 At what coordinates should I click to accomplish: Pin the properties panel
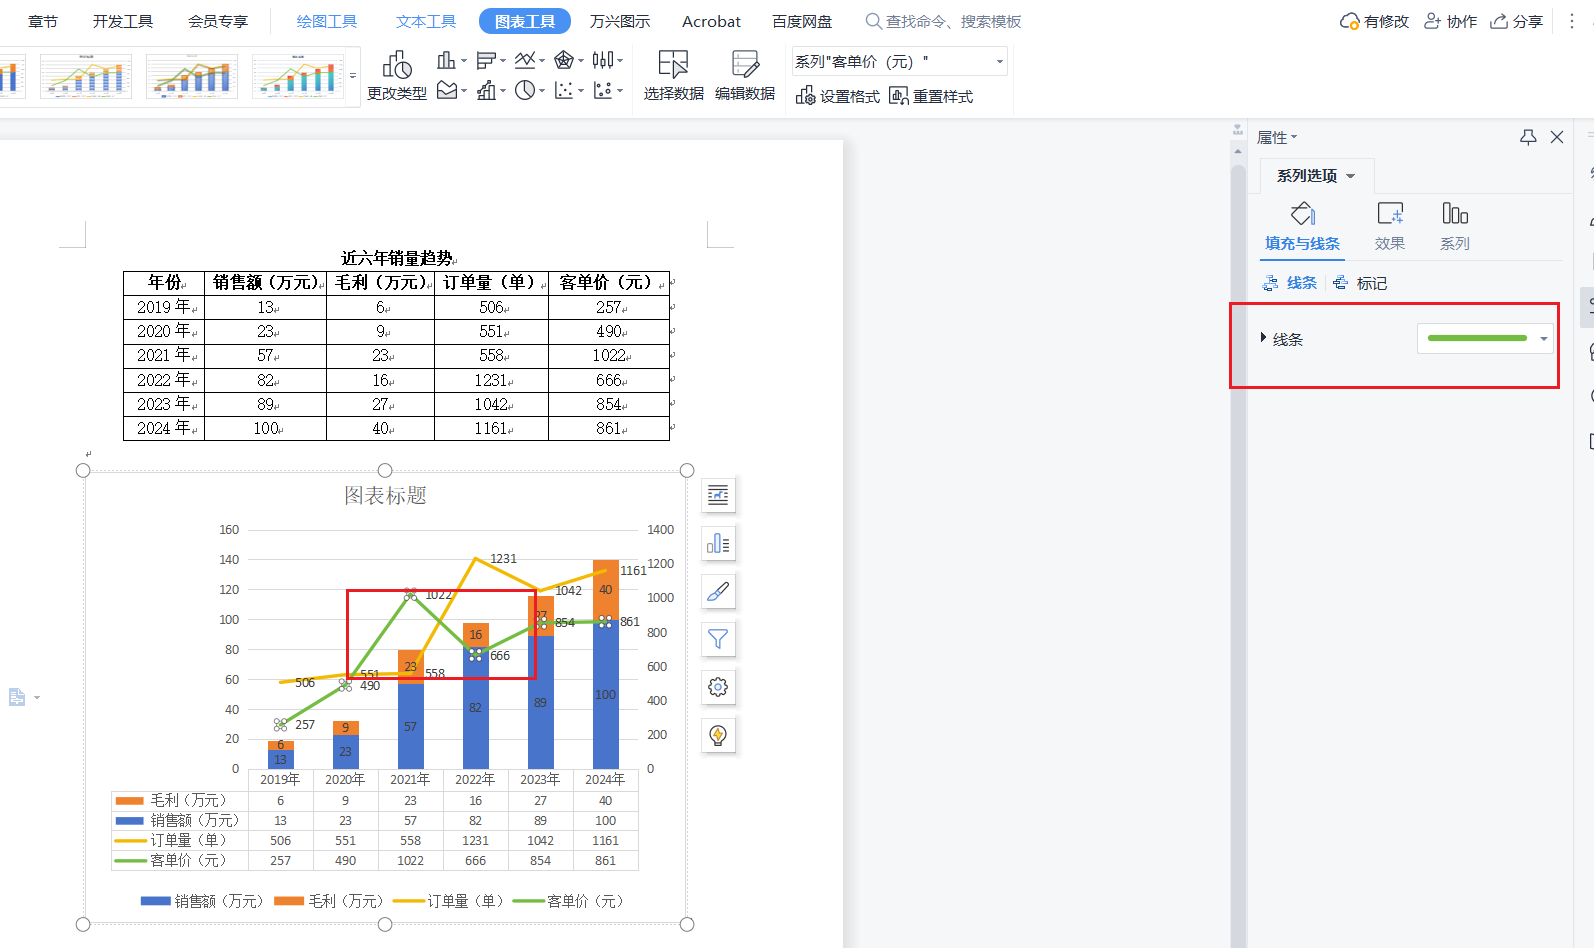[1528, 137]
